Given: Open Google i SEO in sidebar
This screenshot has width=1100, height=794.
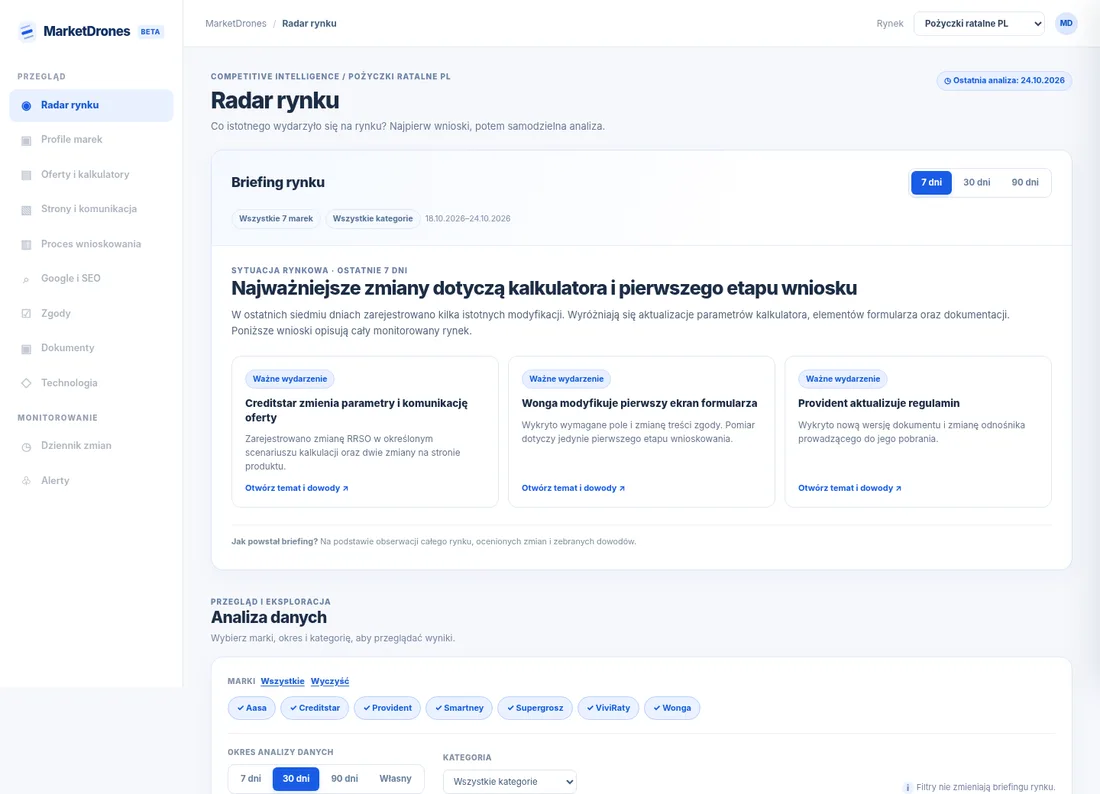Looking at the screenshot, I should (x=91, y=278).
